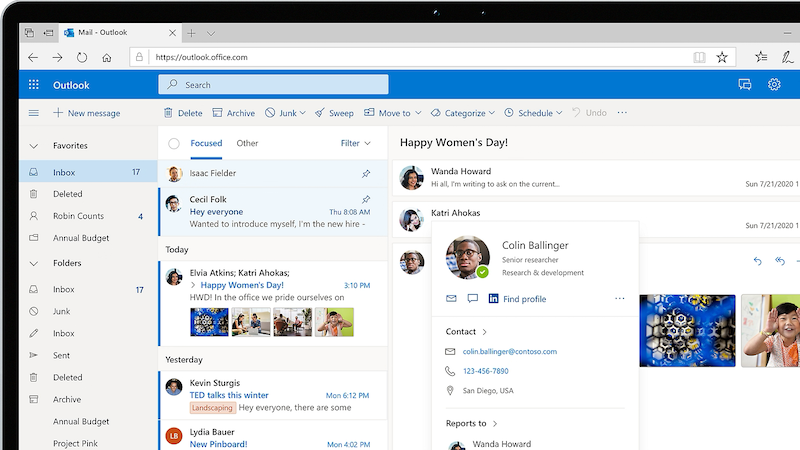
Task: Click the Reply arrow icon
Action: pos(758,261)
